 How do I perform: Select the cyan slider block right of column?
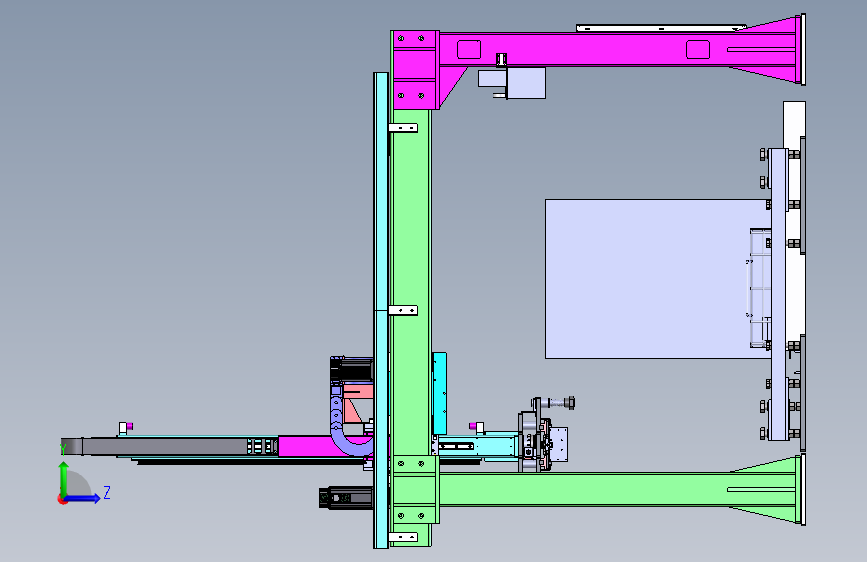coord(440,393)
